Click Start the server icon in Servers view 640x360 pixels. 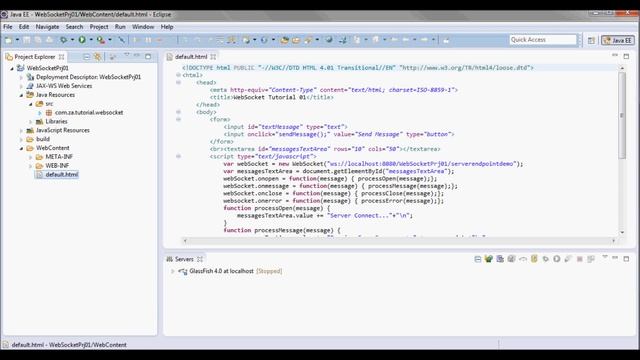click(x=557, y=259)
